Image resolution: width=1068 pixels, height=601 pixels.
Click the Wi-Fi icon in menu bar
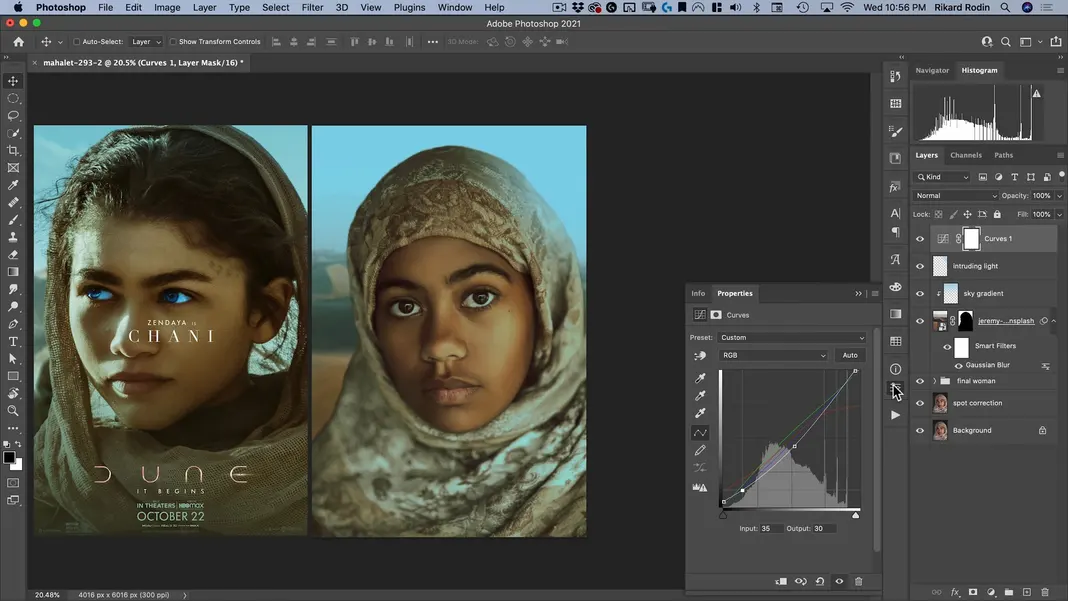tap(847, 7)
